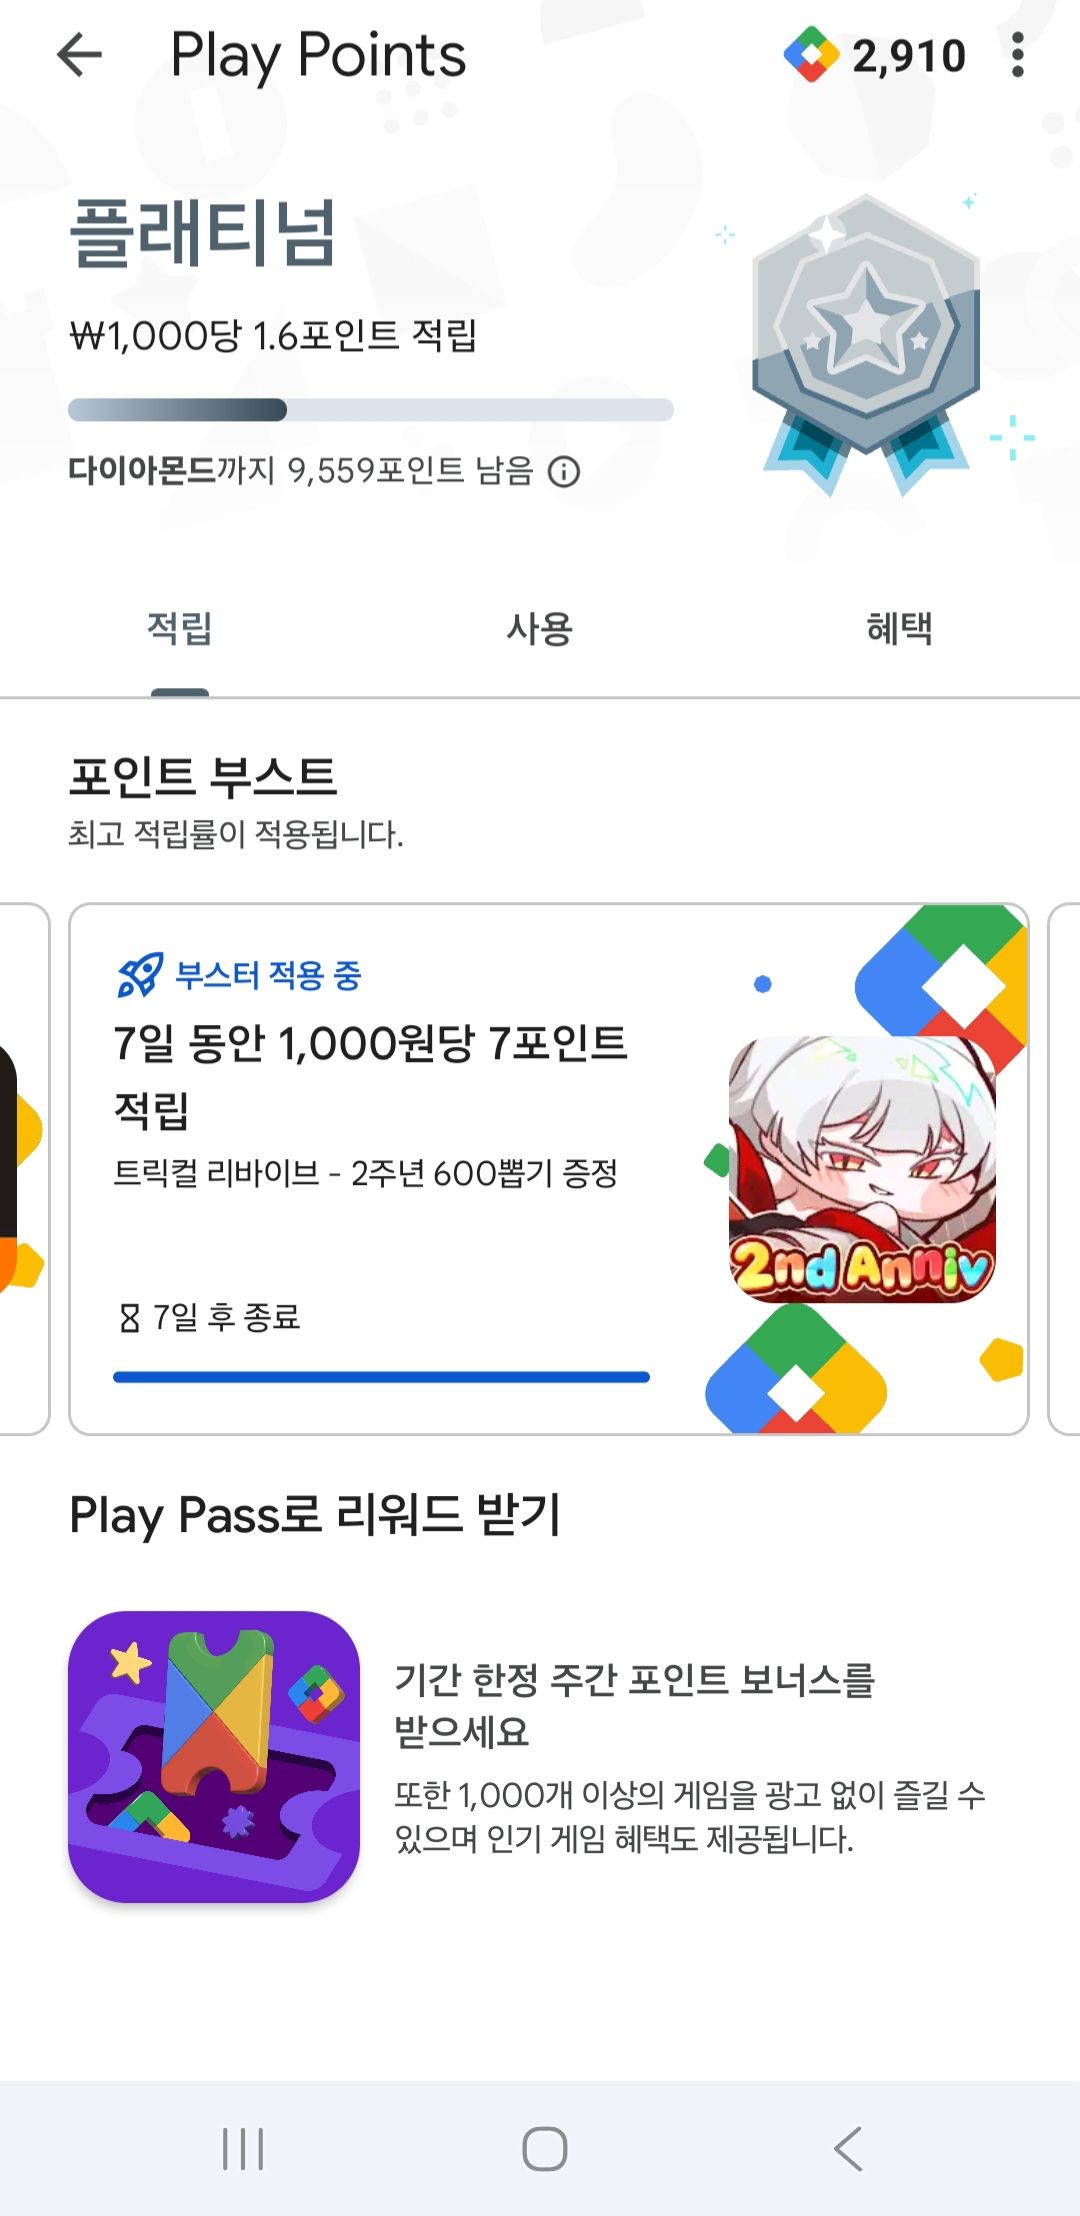This screenshot has width=1080, height=2216.
Task: Tap the rocket booster icon
Action: [140, 975]
